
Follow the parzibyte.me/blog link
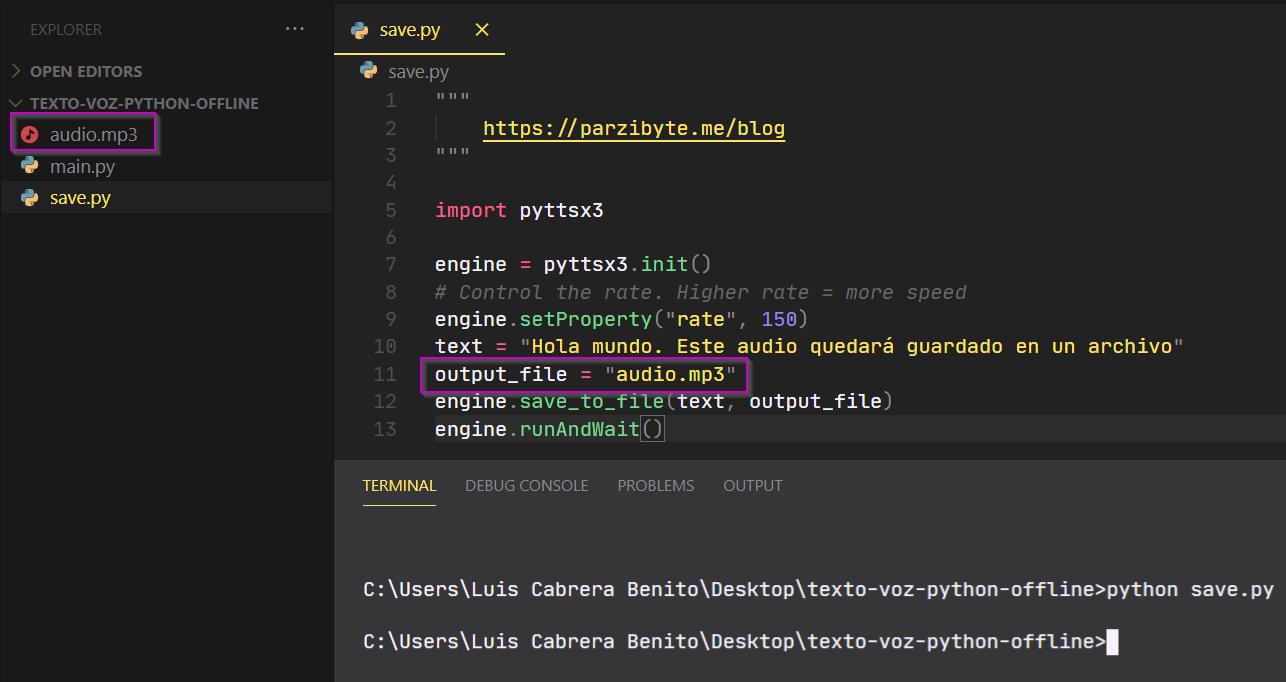click(634, 128)
